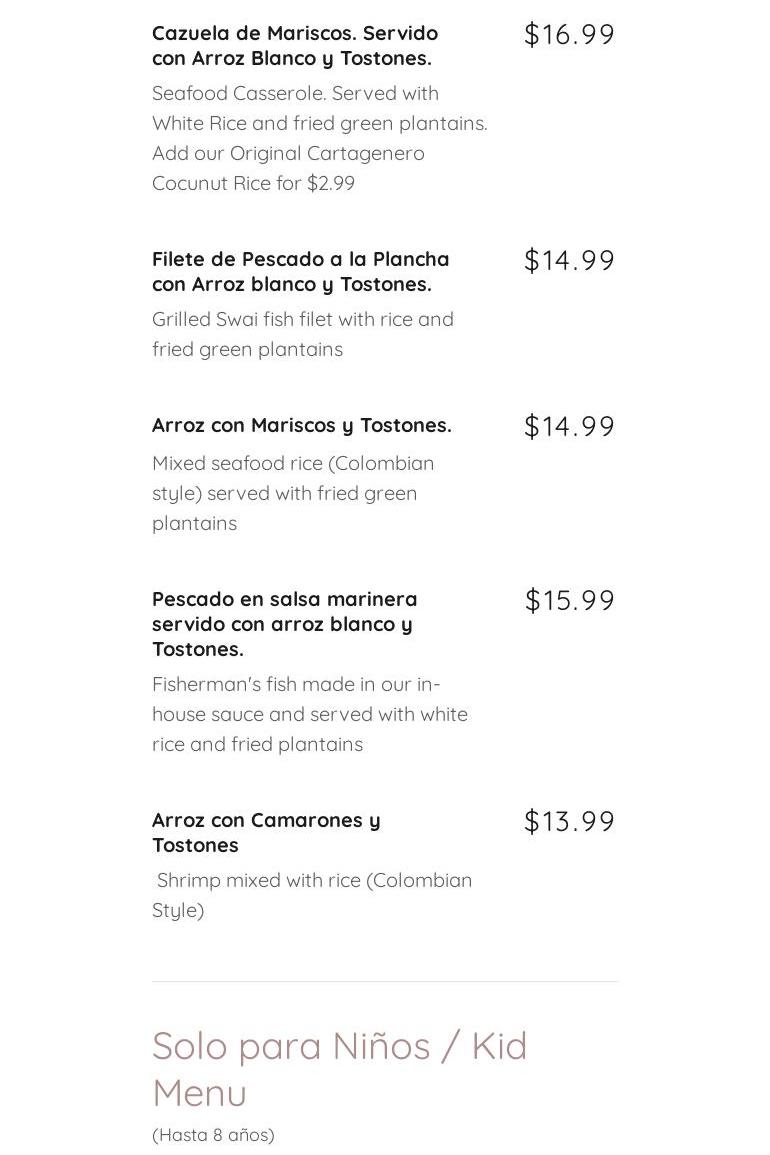
Task: Open the Filete de Pescado a la Plancha item
Action: pyautogui.click(x=300, y=272)
